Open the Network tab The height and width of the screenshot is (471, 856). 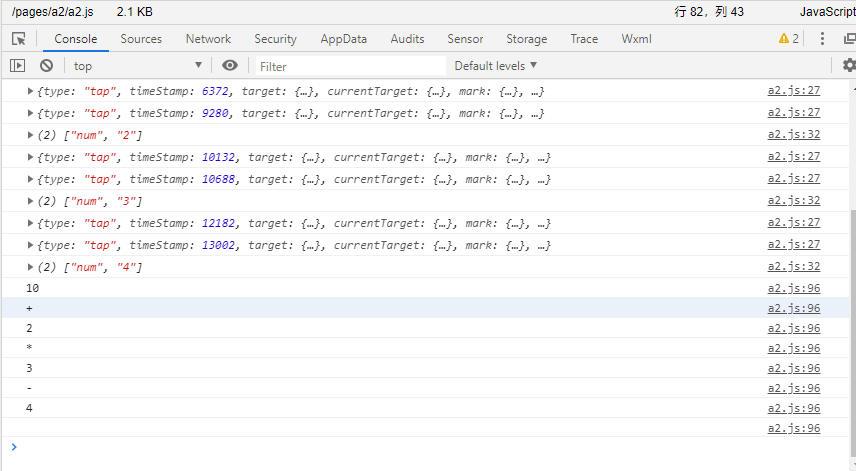[x=208, y=39]
